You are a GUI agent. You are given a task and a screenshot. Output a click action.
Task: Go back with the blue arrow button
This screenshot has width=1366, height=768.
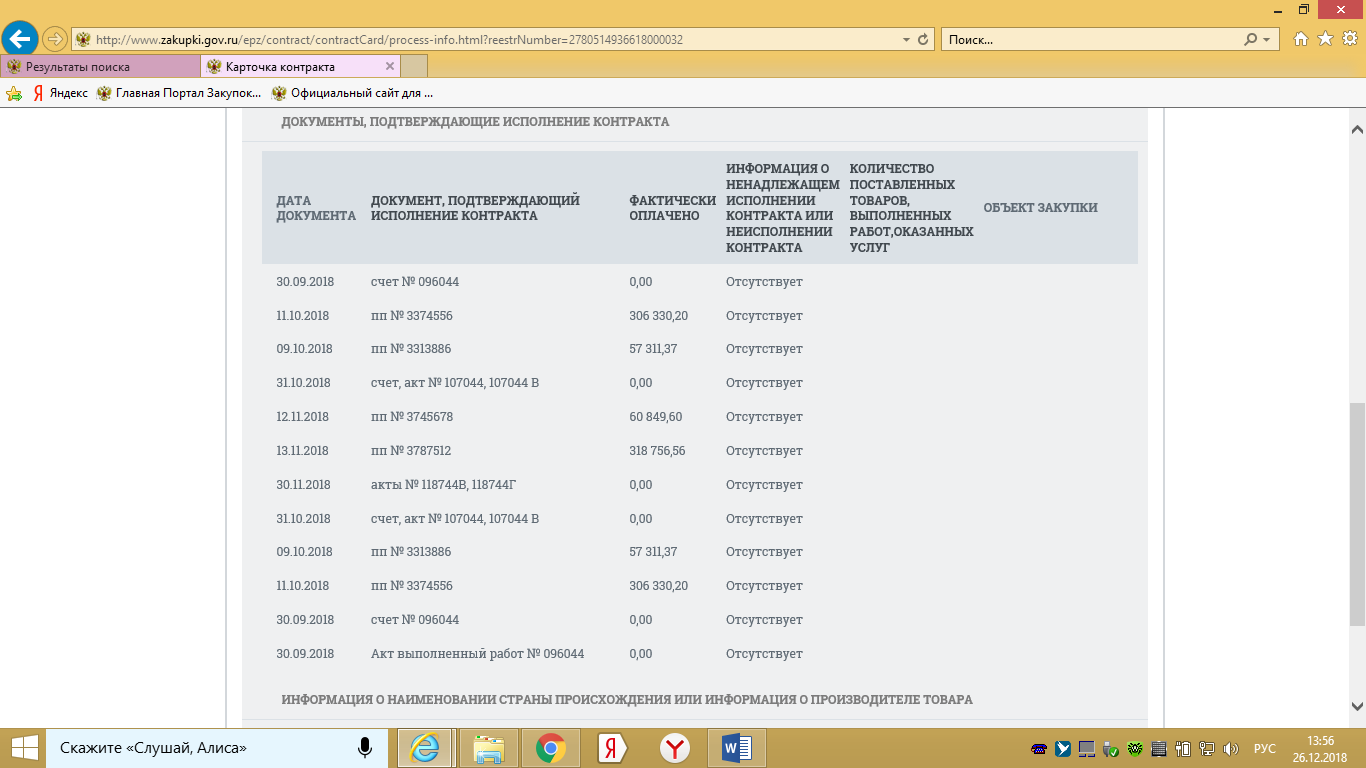point(20,40)
